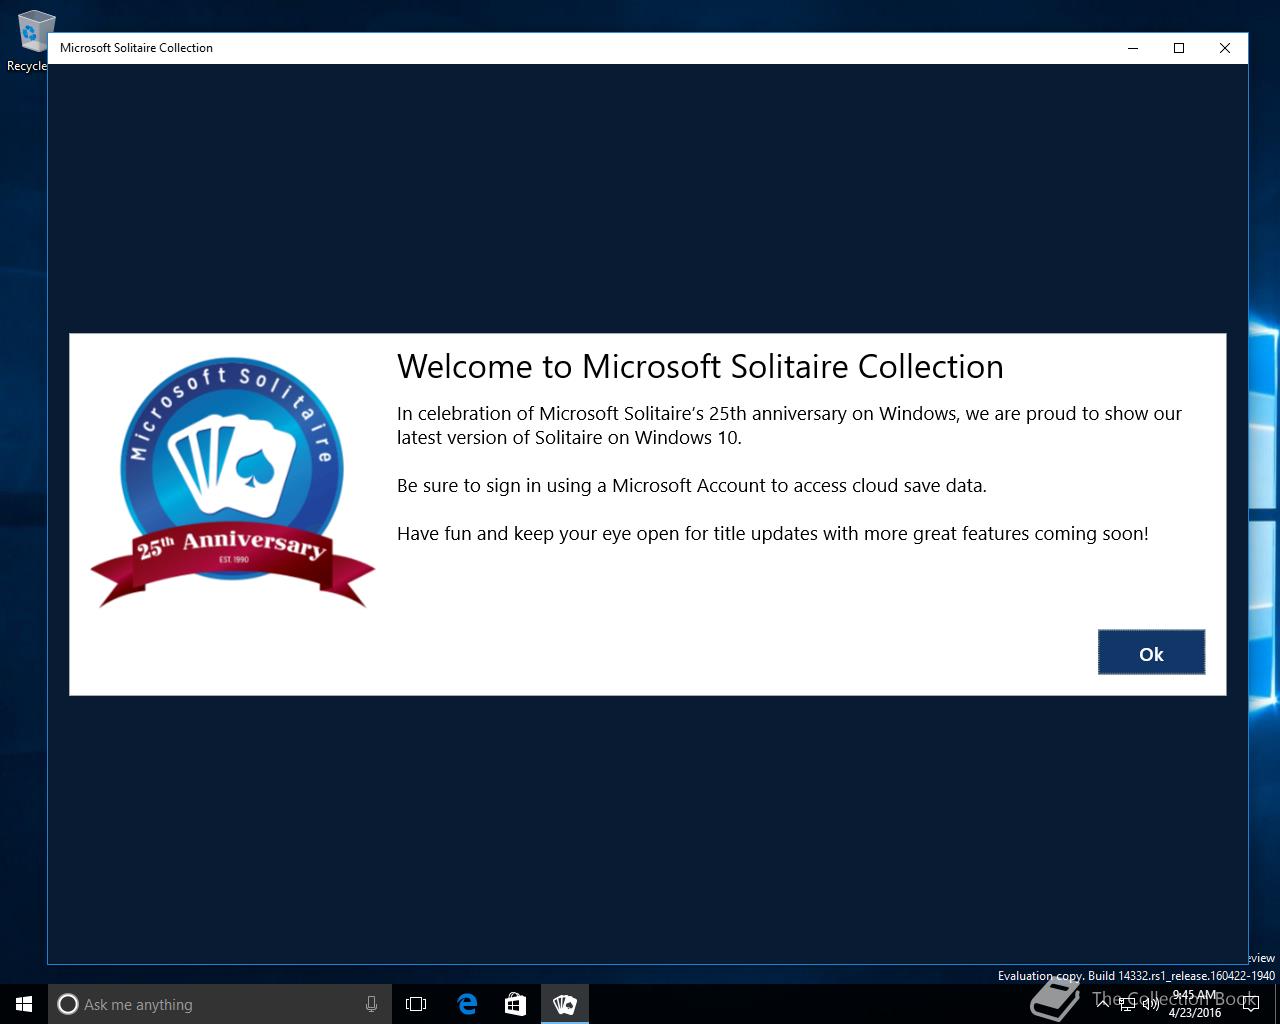Click the 'In celebration of Microsoft Solitaire's' paragraph
1280x1024 pixels.
789,425
